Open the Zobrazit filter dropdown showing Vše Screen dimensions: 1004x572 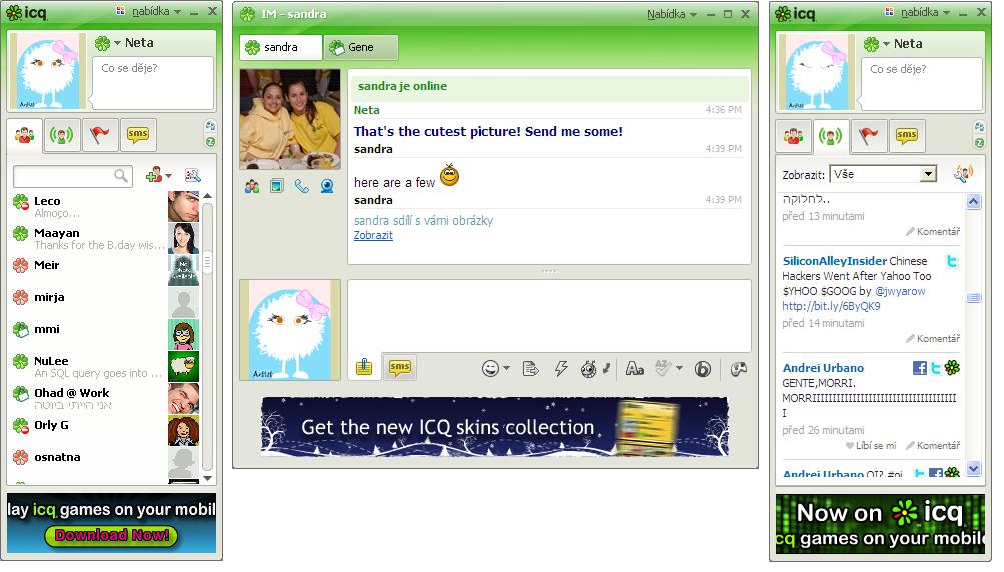[883, 174]
